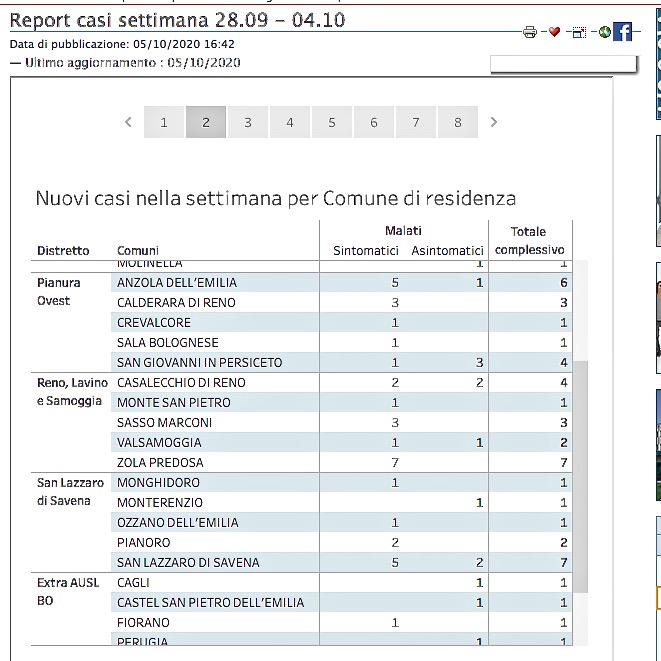Image resolution: width=661 pixels, height=661 pixels.
Task: Go to previous page with left chevron
Action: click(x=128, y=122)
